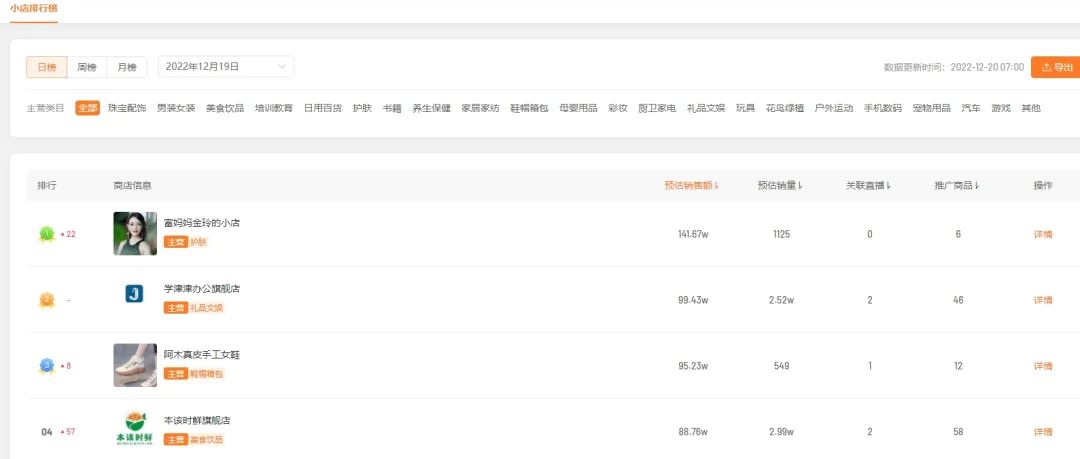Screen dimensions: 1080x459
Task: Click 鞋帽箱包 tag under 阿木真皮手工女鞋
Action: [207, 374]
